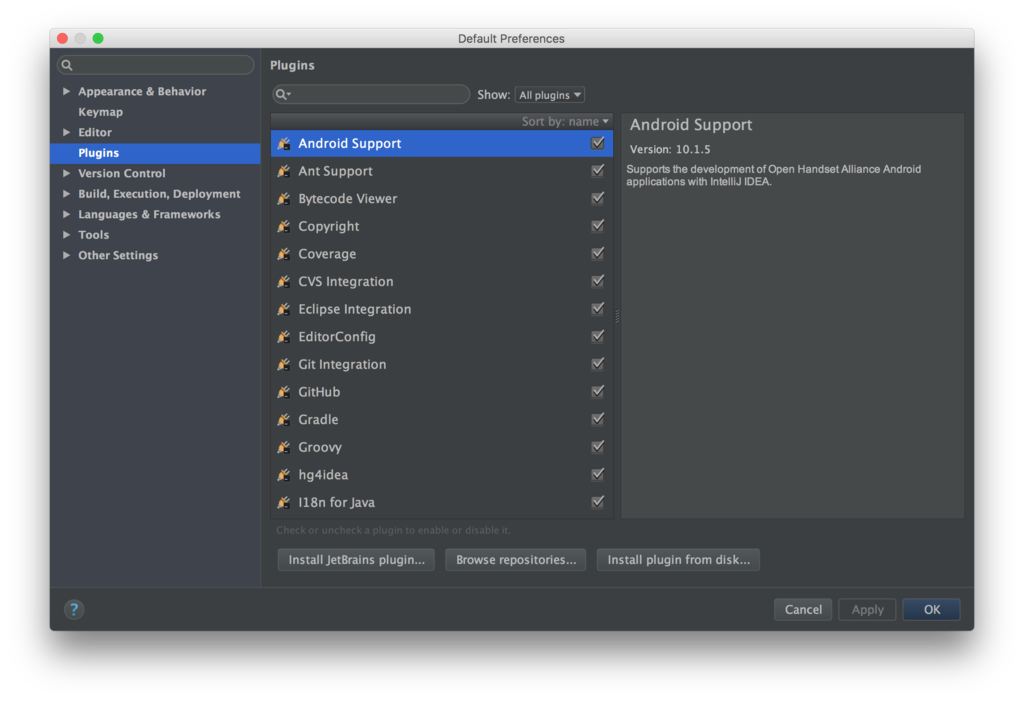Uncheck the Ant Support plugin
The height and width of the screenshot is (702, 1024).
(x=598, y=170)
